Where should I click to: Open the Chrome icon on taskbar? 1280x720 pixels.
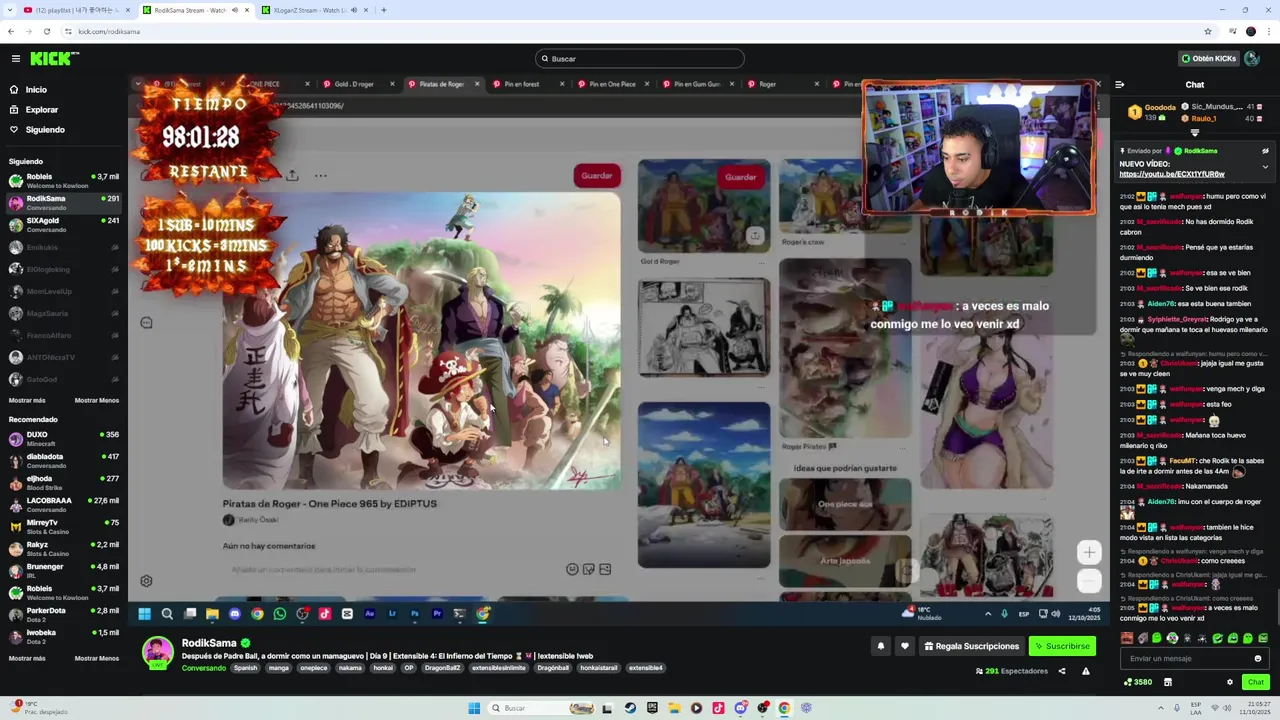click(784, 708)
